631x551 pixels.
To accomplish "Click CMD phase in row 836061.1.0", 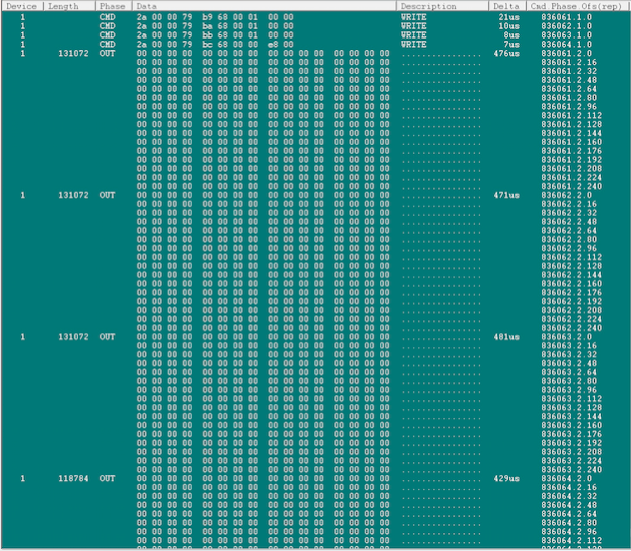I will 107,17.
